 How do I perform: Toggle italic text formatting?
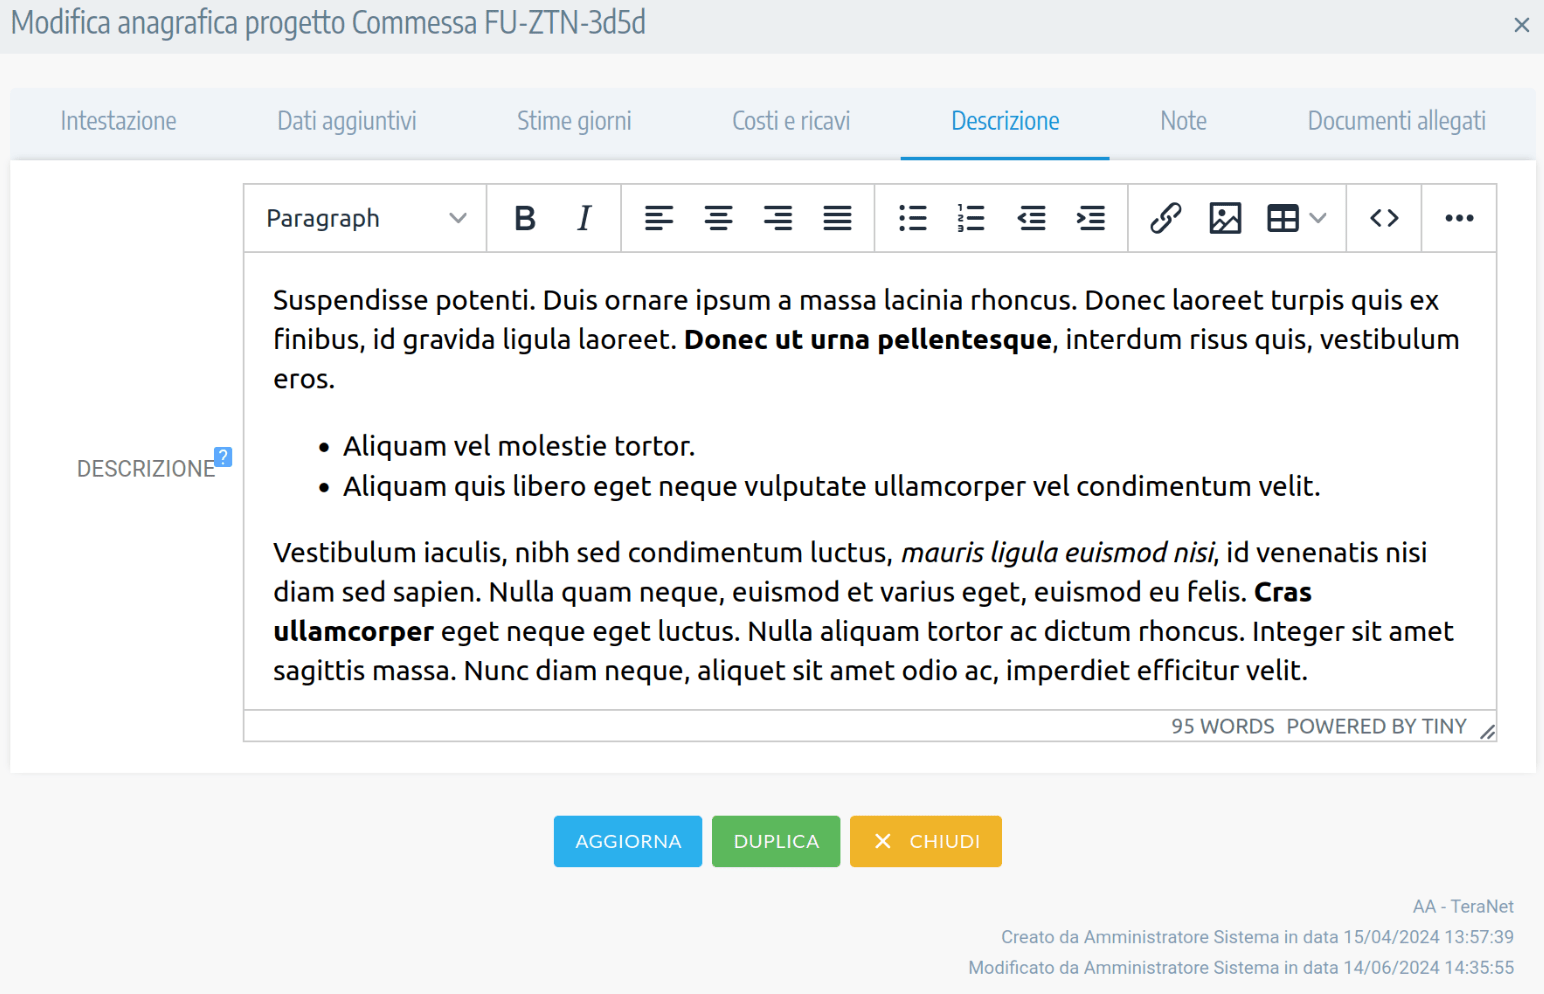[x=584, y=218]
